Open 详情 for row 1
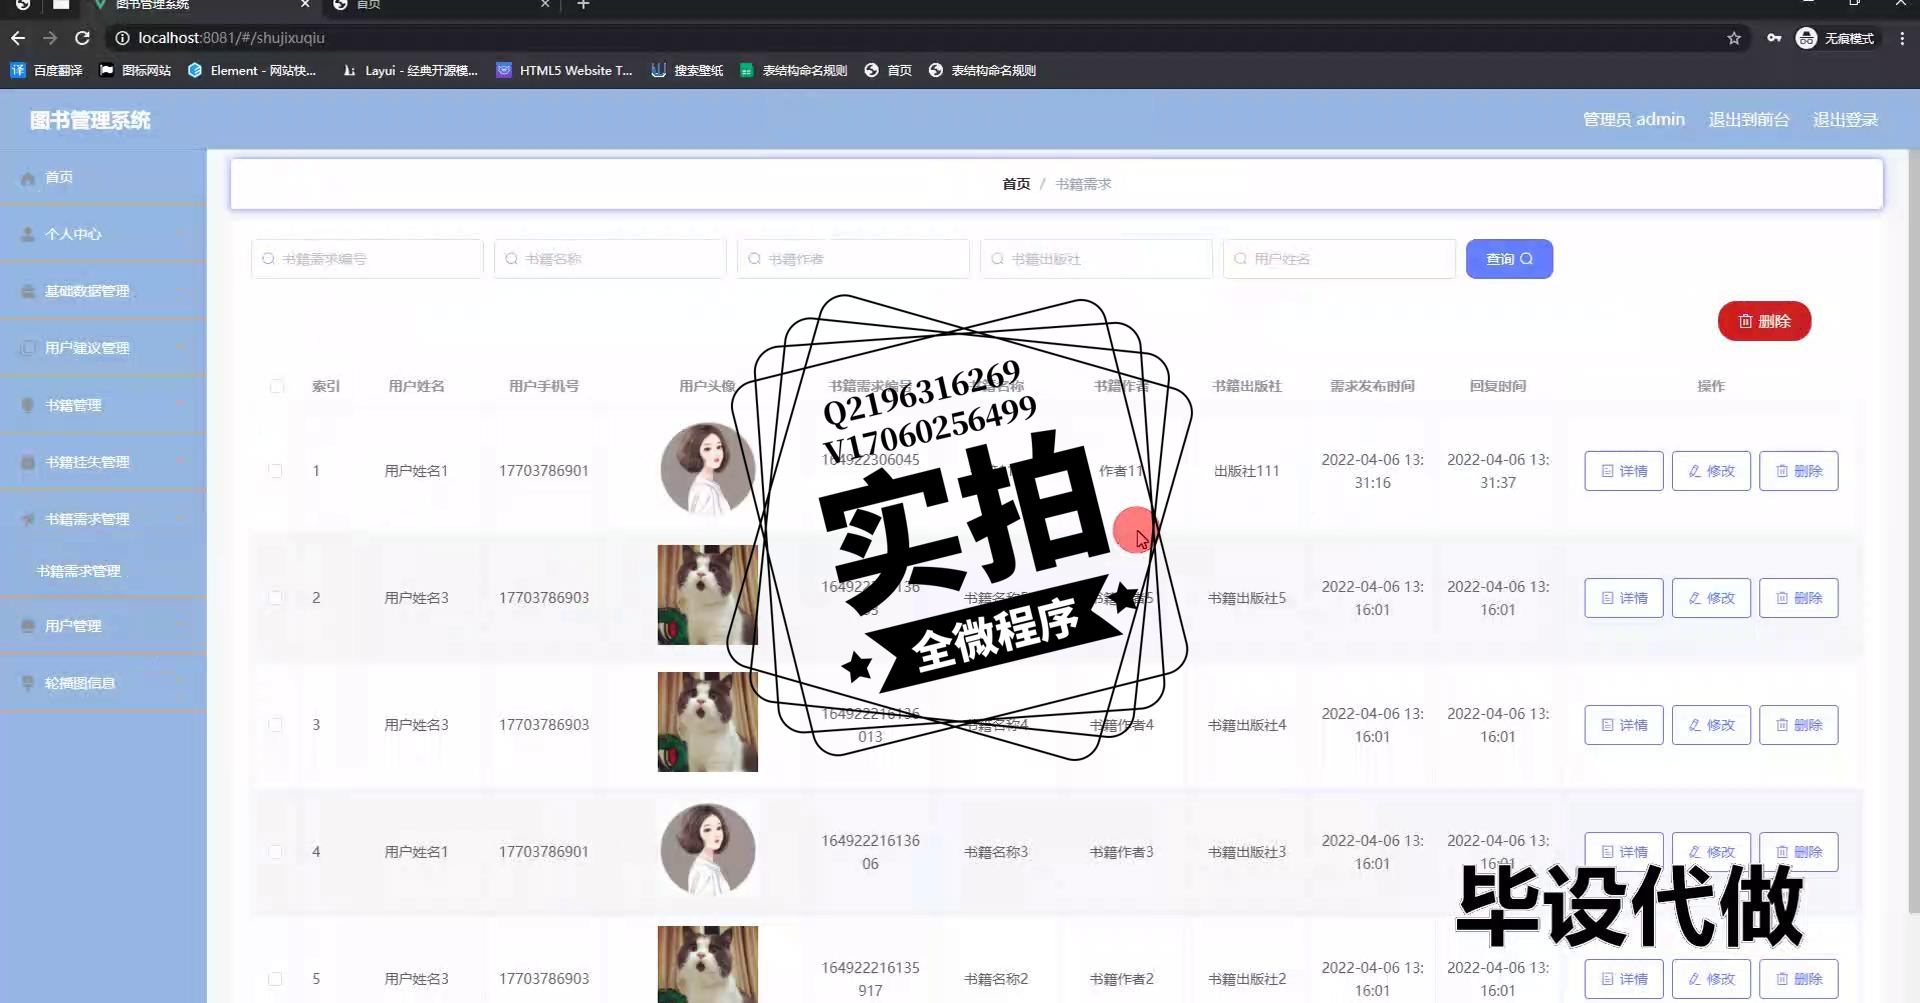 [1624, 471]
